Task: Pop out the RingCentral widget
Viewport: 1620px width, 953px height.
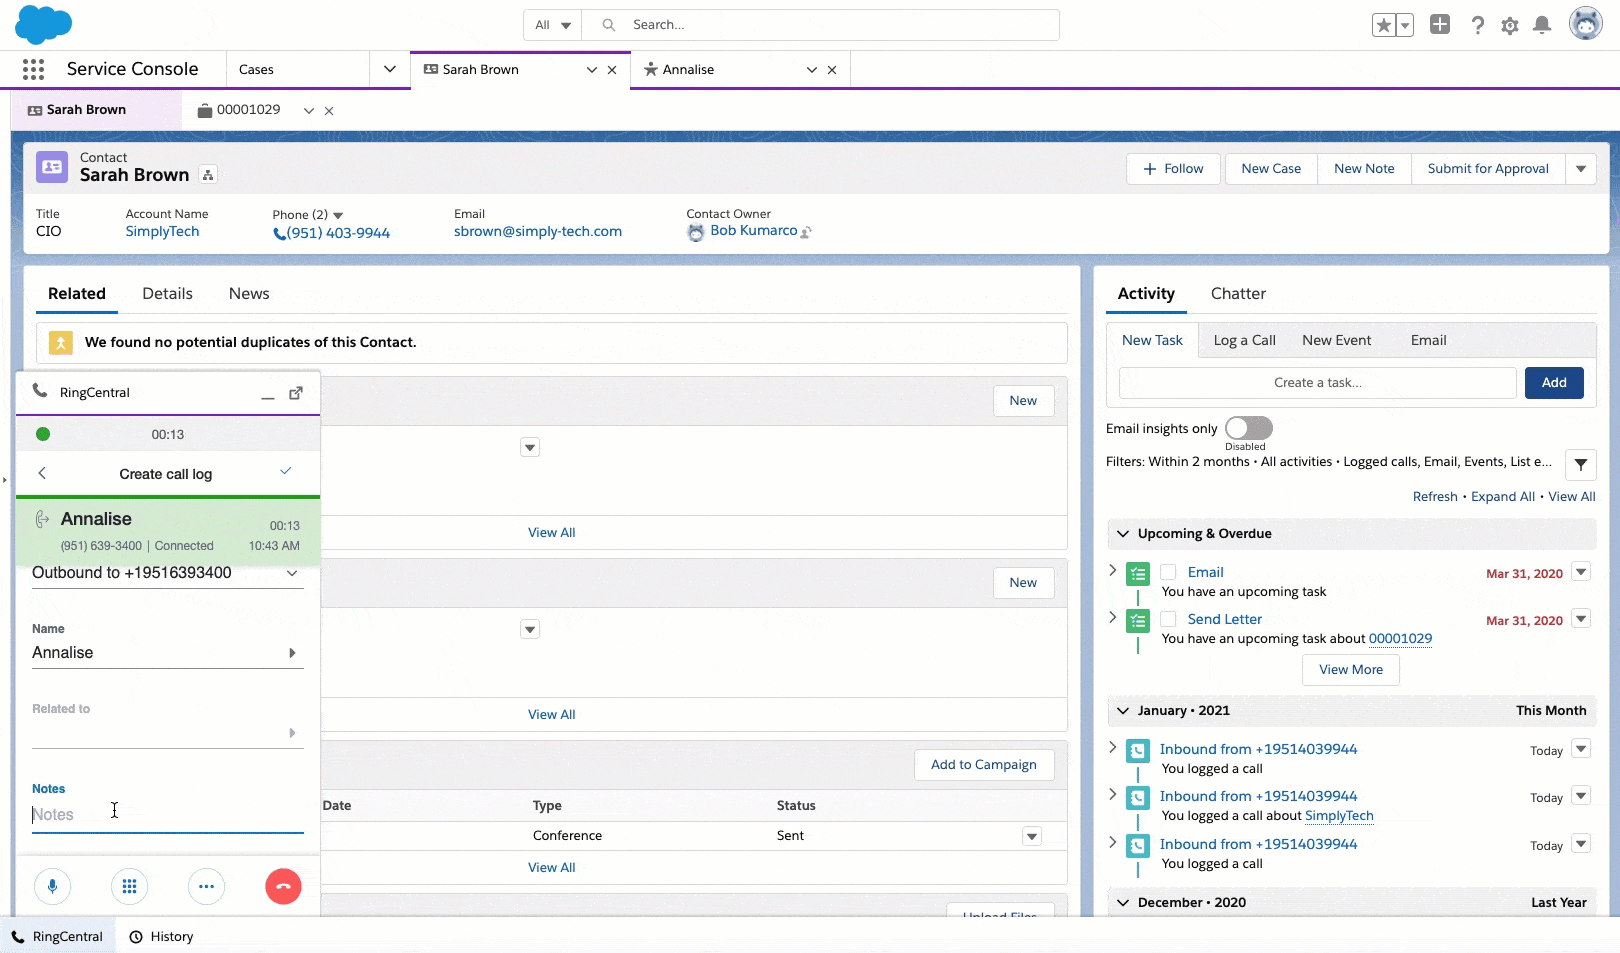Action: [296, 393]
